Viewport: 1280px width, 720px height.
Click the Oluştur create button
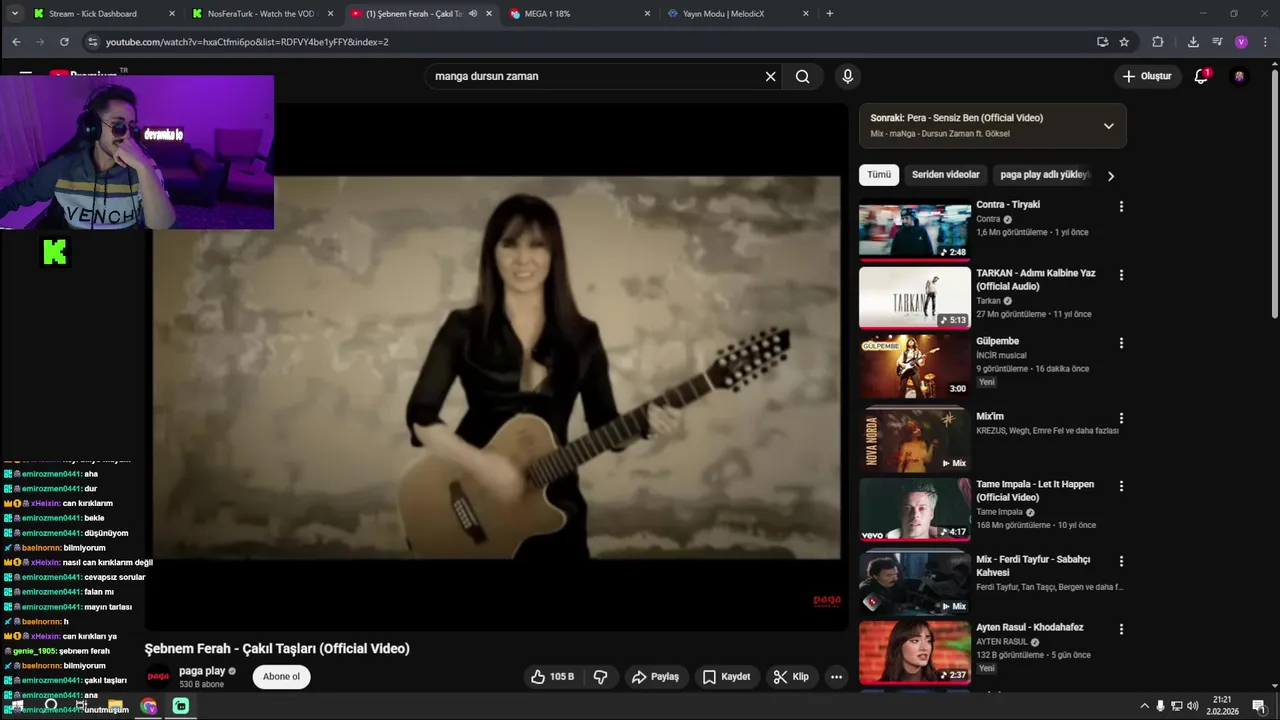(x=1146, y=76)
